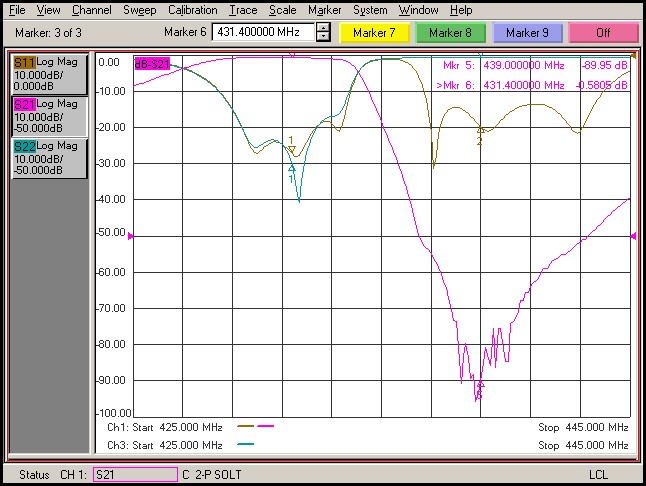646x486 pixels.
Task: Open the File menu
Action: coord(17,10)
